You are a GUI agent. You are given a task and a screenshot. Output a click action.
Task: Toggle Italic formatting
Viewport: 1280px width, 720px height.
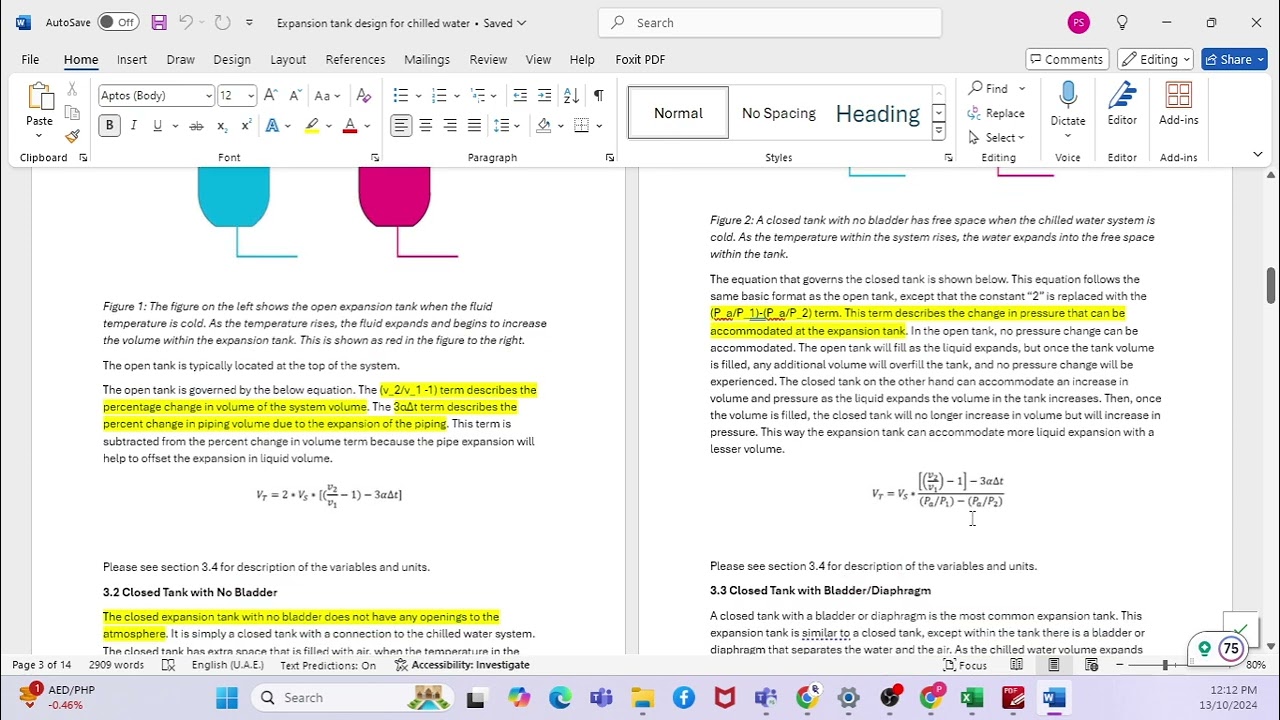click(x=134, y=125)
